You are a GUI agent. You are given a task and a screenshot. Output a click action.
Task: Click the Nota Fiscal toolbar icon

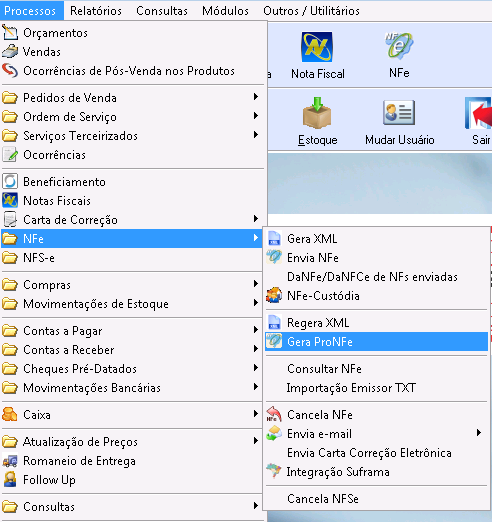pos(317,47)
